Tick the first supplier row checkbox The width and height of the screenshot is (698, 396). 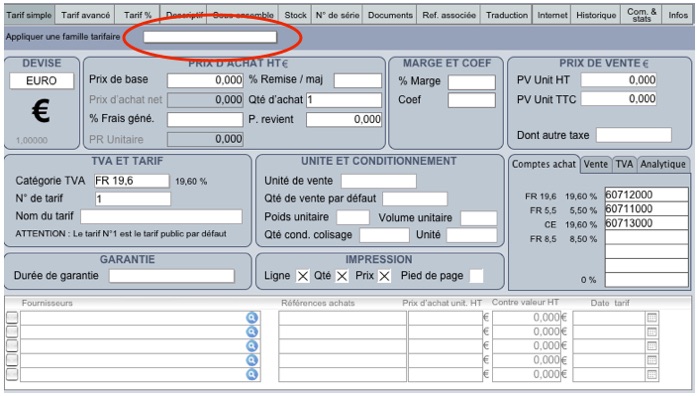tap(12, 318)
